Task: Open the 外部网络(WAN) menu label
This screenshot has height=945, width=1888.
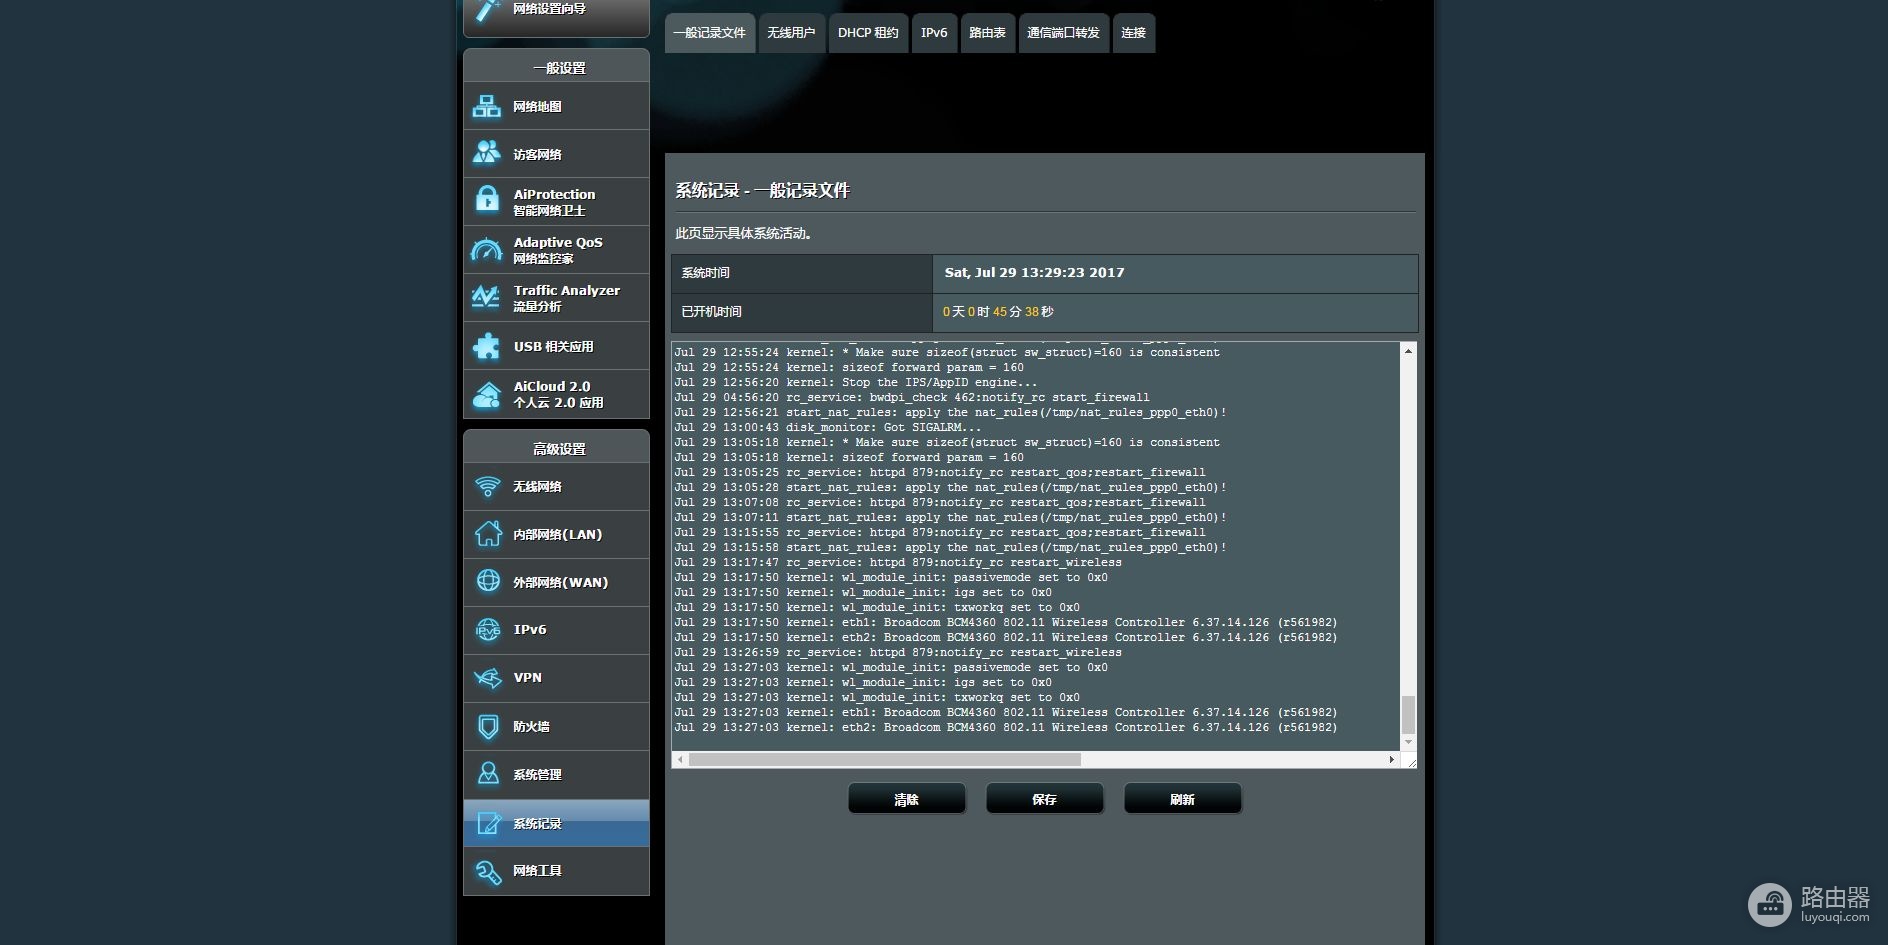Action: pos(560,583)
